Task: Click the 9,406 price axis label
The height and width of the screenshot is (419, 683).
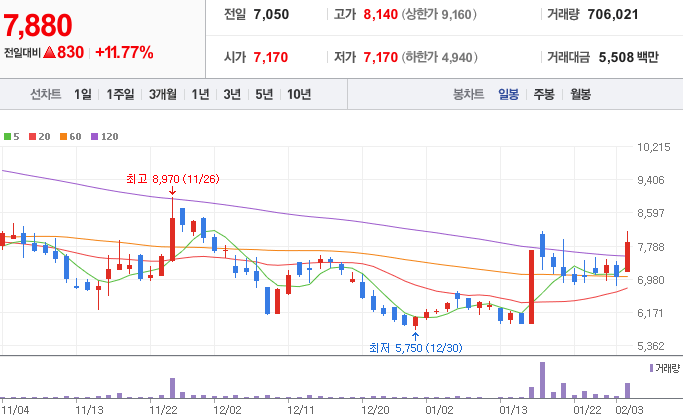Action: 651,180
